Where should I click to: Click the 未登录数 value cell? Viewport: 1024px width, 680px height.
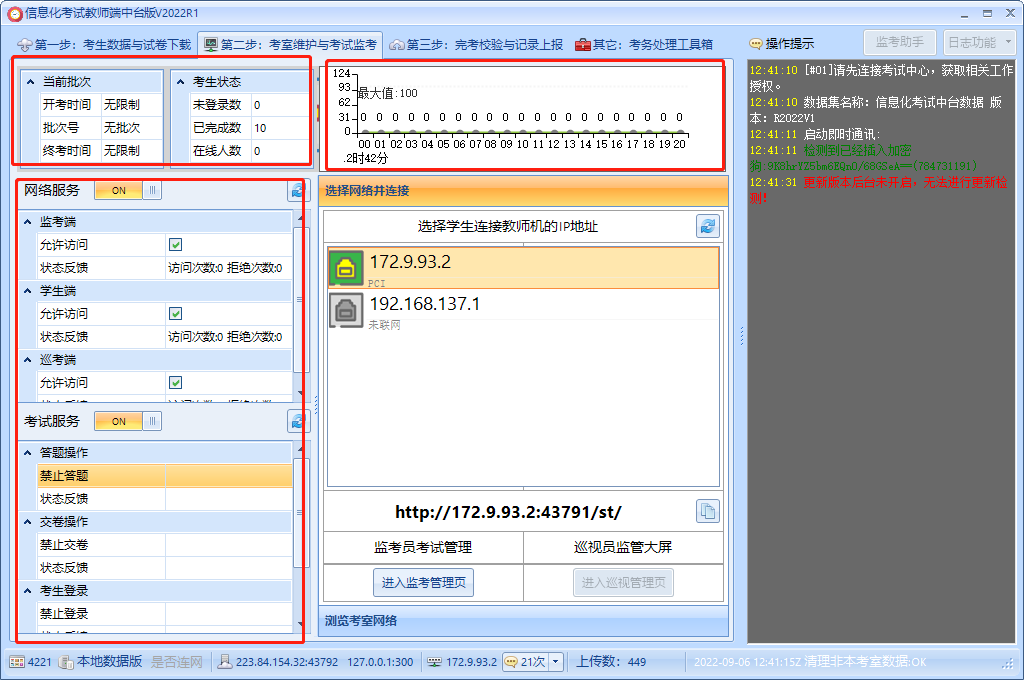[280, 105]
